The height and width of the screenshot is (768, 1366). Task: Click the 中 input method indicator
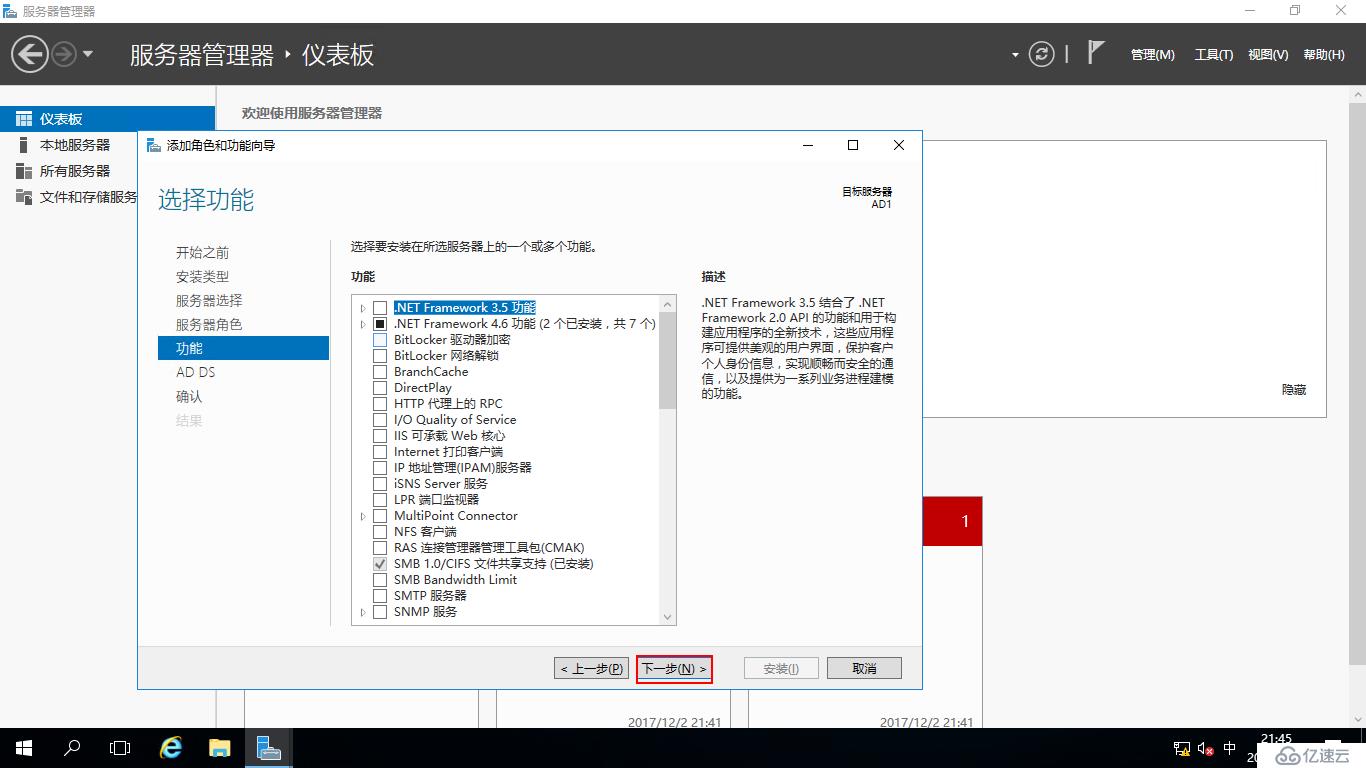[1230, 748]
